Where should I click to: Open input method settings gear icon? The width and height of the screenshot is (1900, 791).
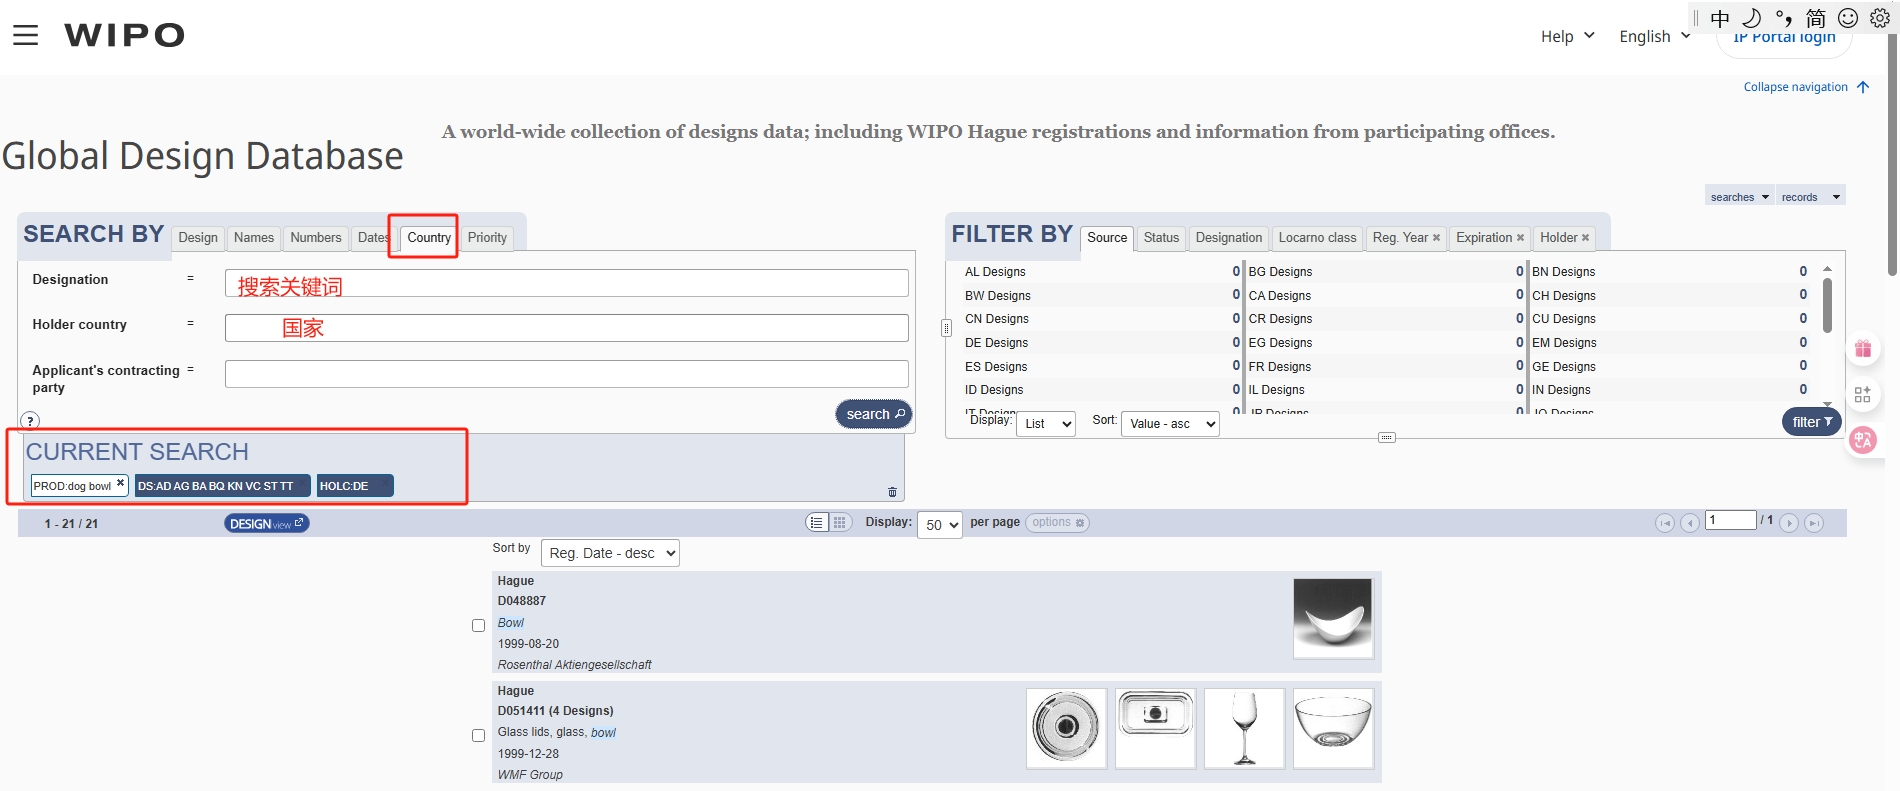pos(1880,18)
